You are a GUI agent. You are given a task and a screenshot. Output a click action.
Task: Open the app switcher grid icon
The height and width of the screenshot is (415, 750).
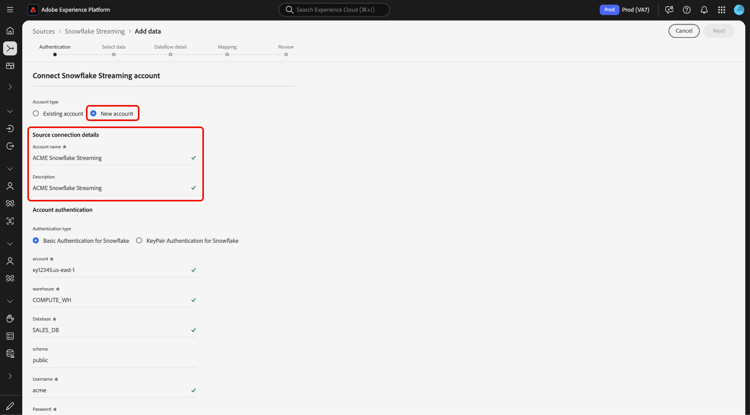[x=721, y=10]
